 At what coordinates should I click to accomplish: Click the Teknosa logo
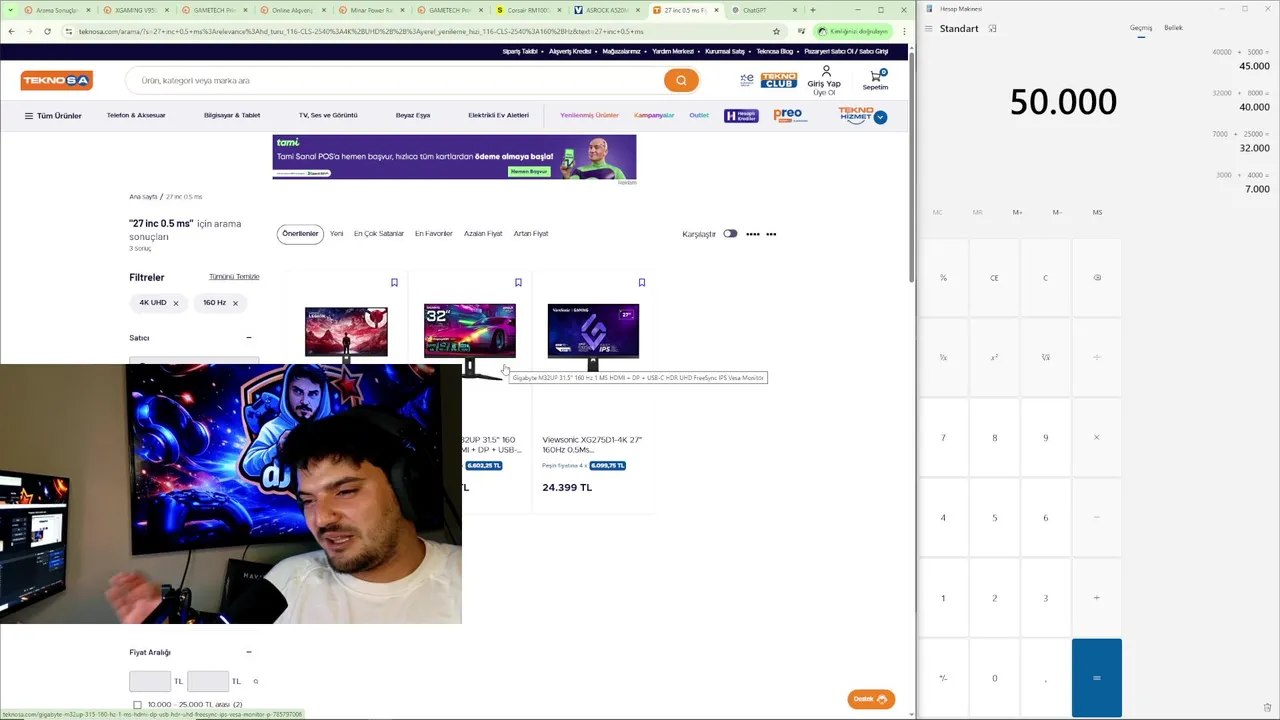point(56,80)
